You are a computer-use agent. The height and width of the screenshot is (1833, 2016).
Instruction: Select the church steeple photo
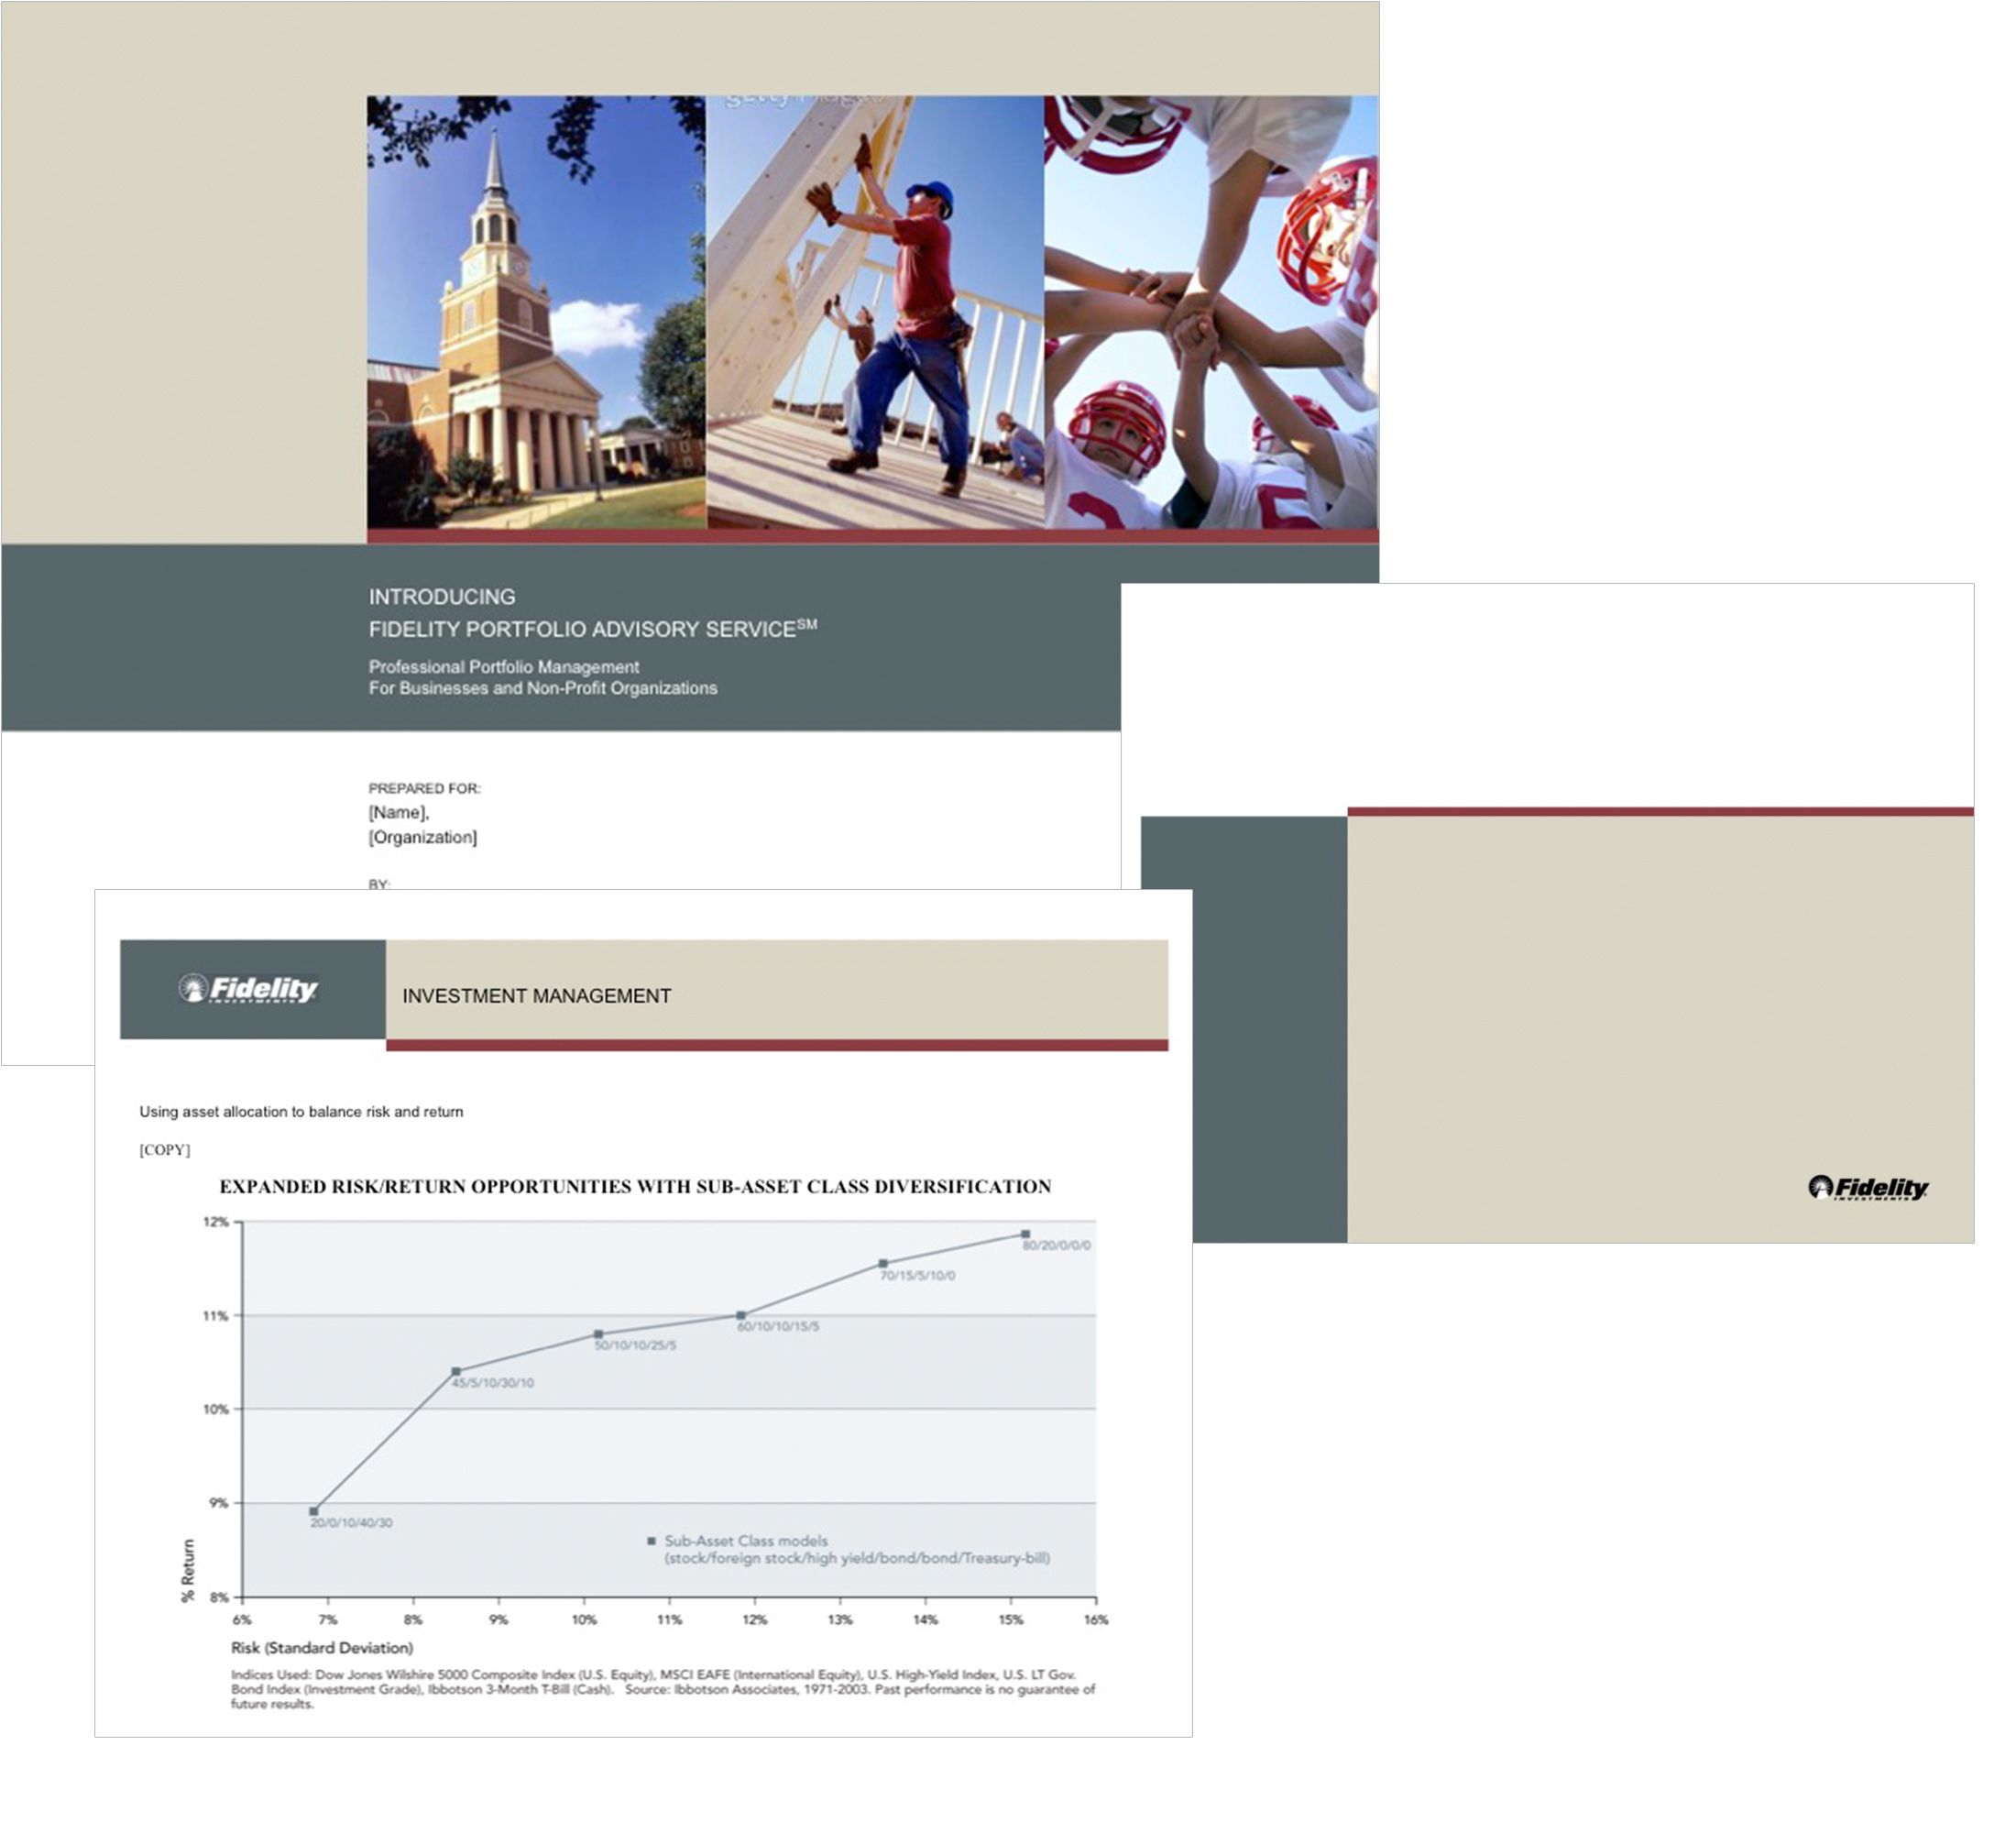(x=535, y=312)
